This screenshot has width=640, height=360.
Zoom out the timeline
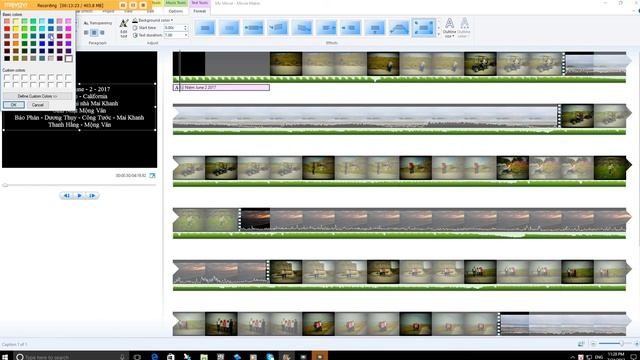[593, 344]
